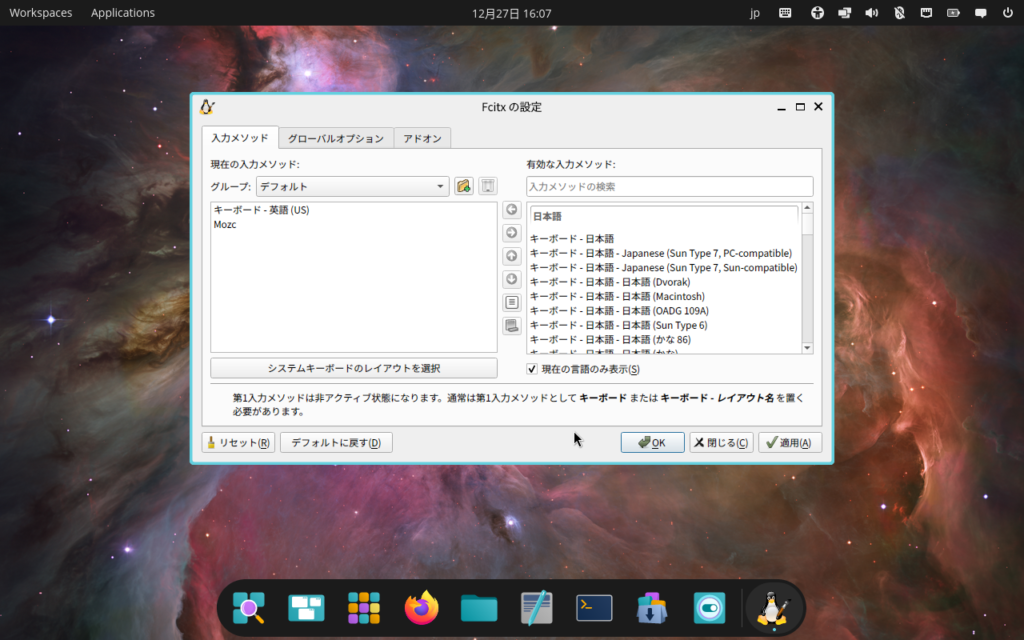This screenshot has height=640, width=1024.
Task: Click the 入力メソッドの検索 search field
Action: [x=669, y=187]
